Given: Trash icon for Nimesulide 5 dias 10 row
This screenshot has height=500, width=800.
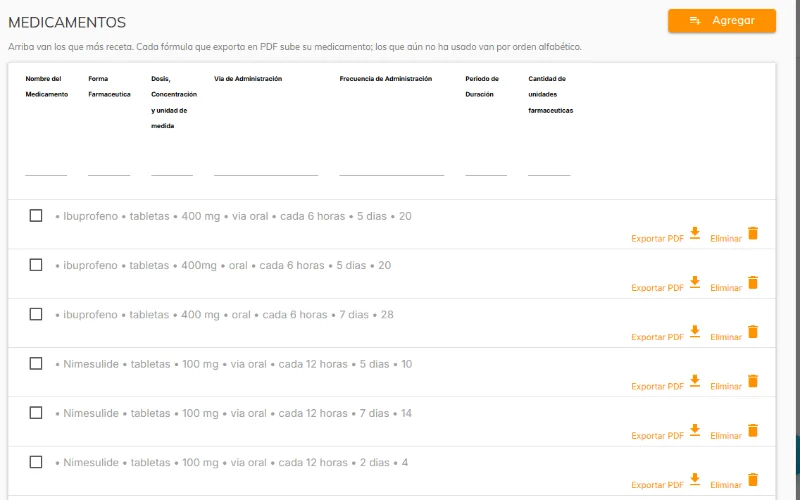Looking at the screenshot, I should (753, 381).
